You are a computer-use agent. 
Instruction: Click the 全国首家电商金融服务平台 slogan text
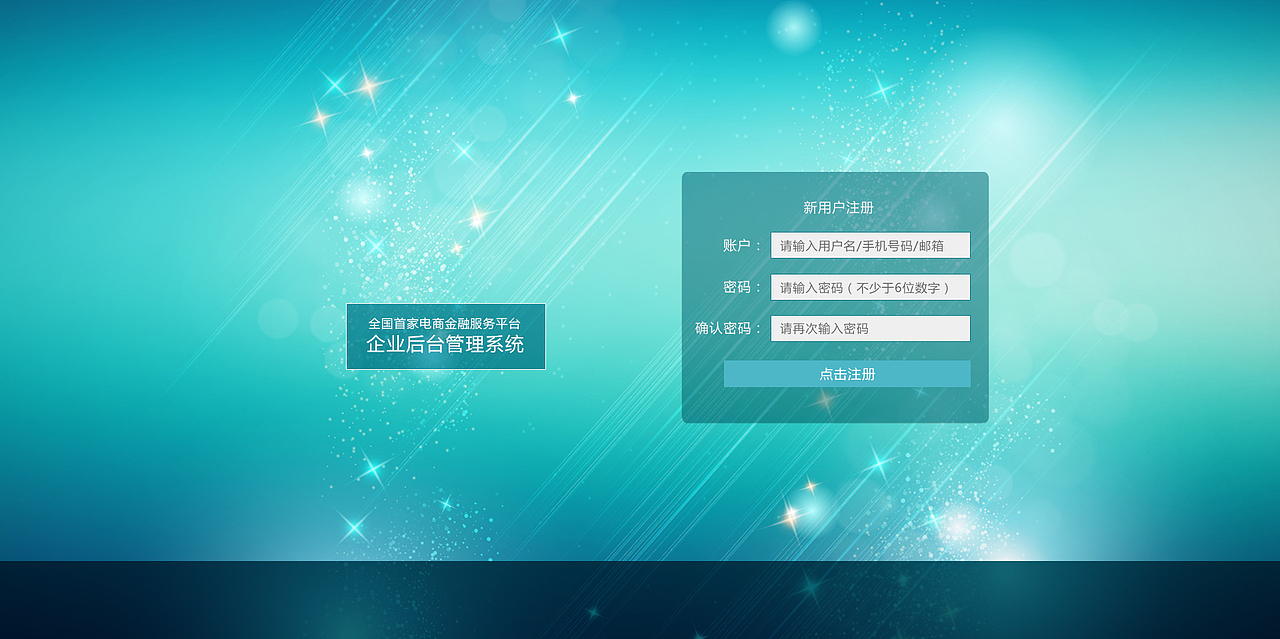click(x=446, y=323)
